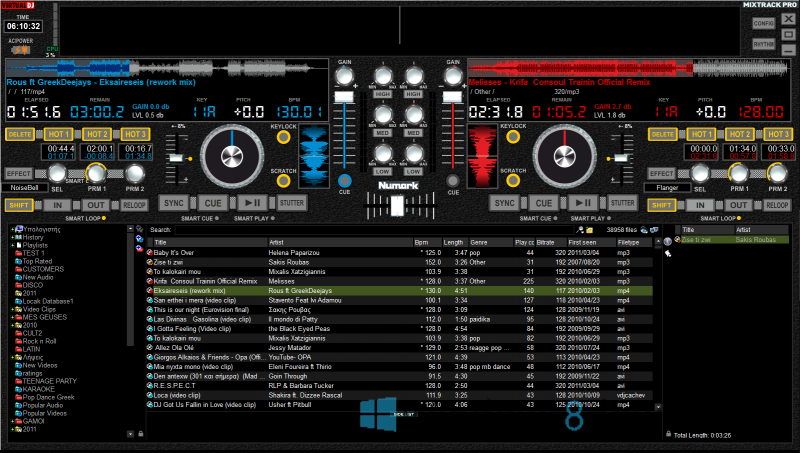Viewport: 800px width, 453px height.
Task: Click the AC power plug icon
Action: point(21,50)
